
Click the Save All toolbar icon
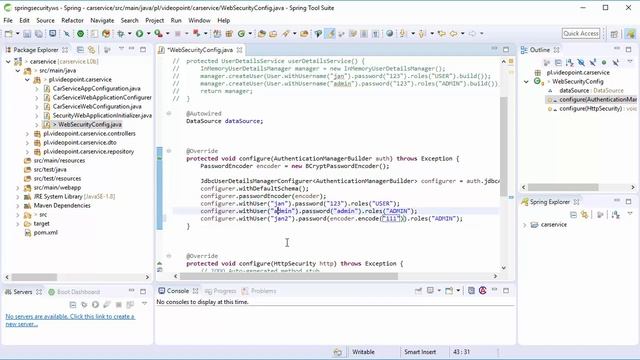pyautogui.click(x=39, y=33)
